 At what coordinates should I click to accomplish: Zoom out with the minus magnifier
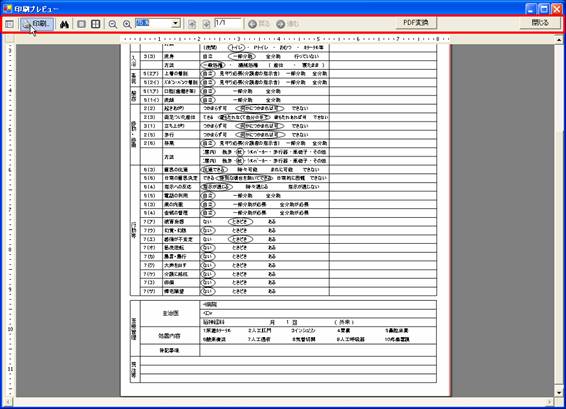point(113,24)
